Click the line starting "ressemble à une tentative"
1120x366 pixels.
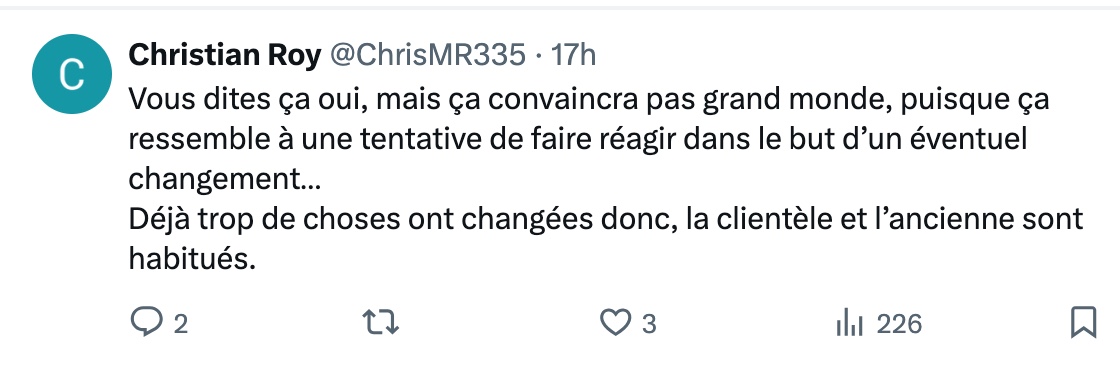[x=577, y=139]
